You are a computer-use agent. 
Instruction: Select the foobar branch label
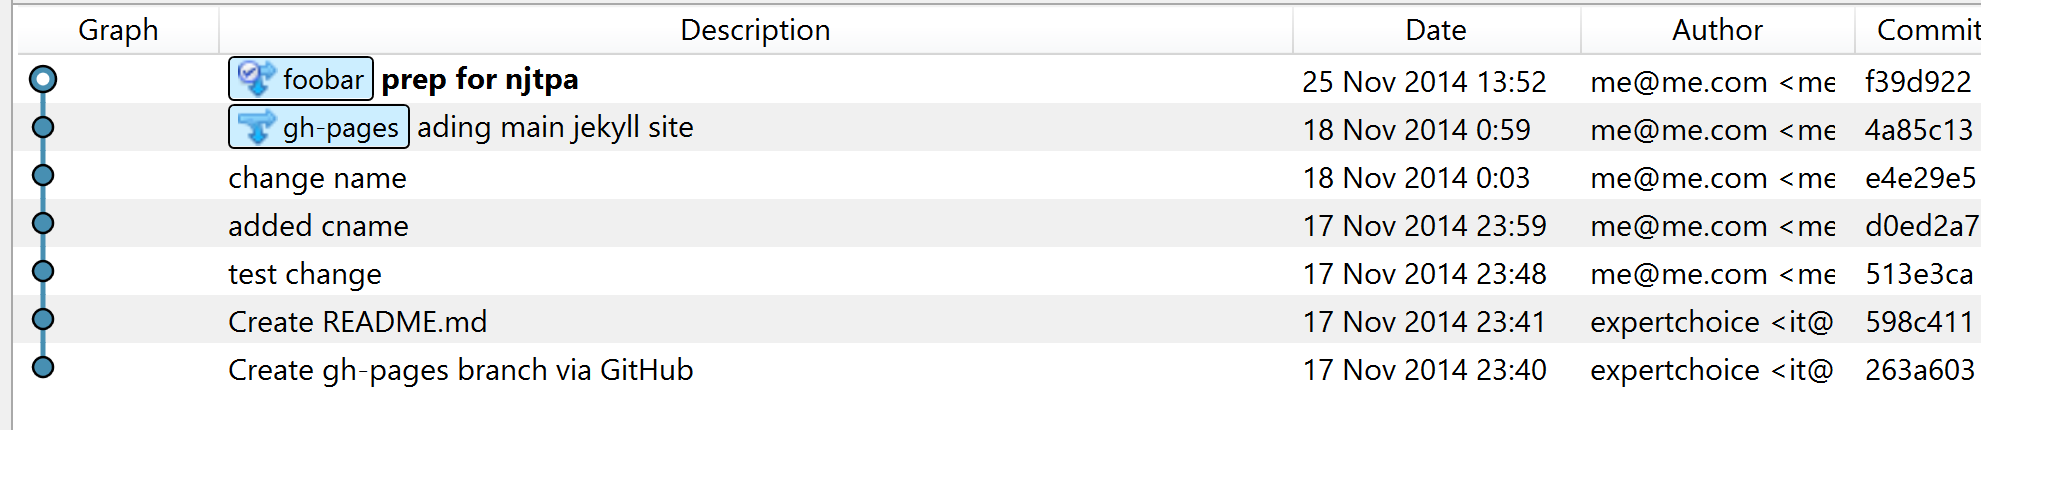322,79
